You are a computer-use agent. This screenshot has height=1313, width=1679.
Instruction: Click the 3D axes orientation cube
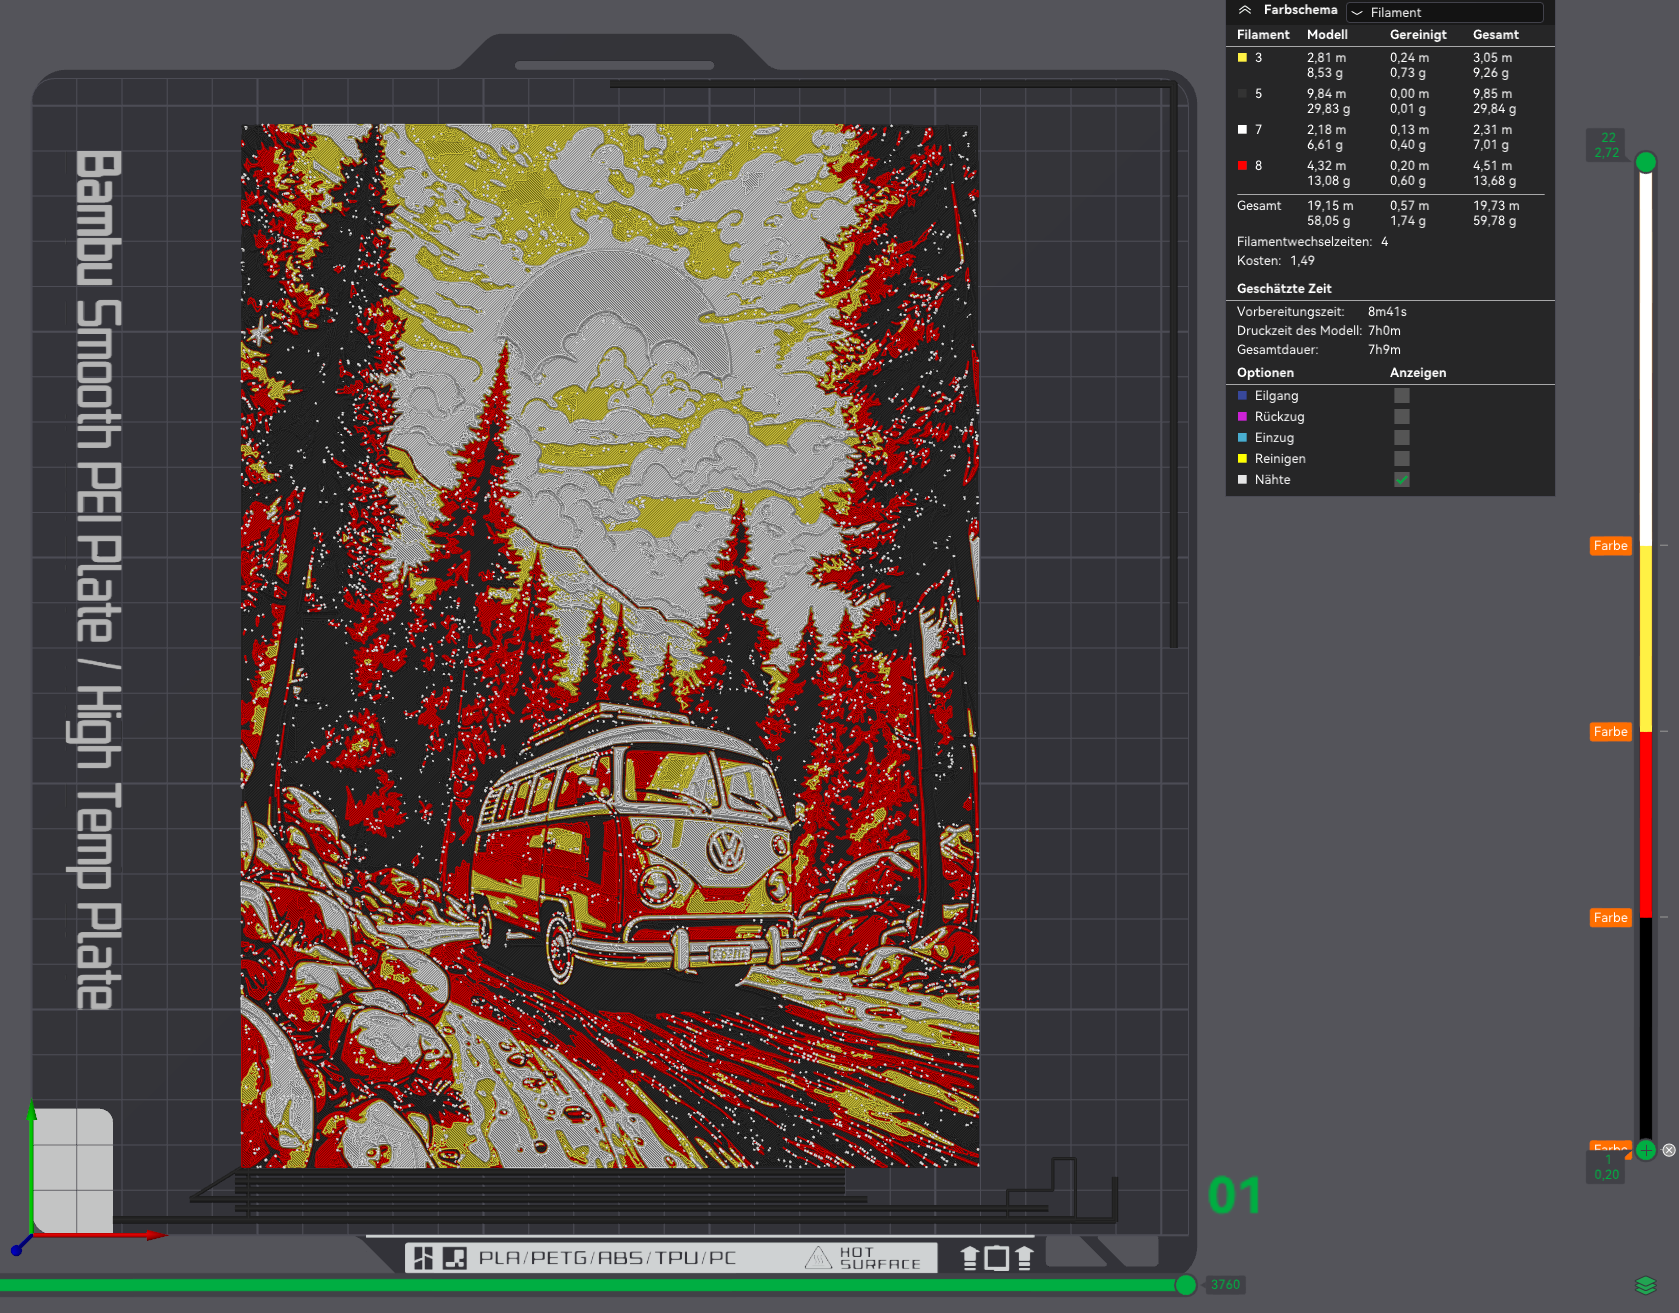click(73, 1170)
